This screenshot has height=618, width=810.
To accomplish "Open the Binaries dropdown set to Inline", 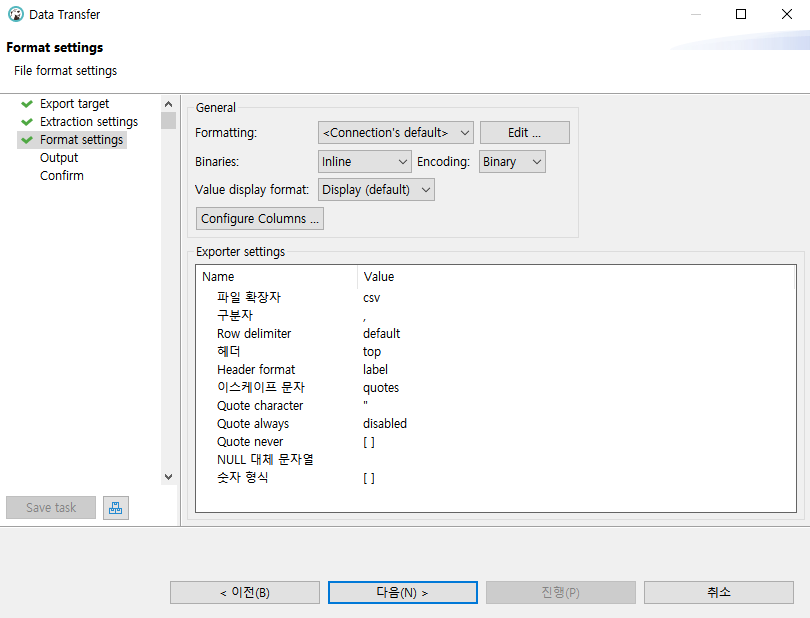I will (365, 162).
